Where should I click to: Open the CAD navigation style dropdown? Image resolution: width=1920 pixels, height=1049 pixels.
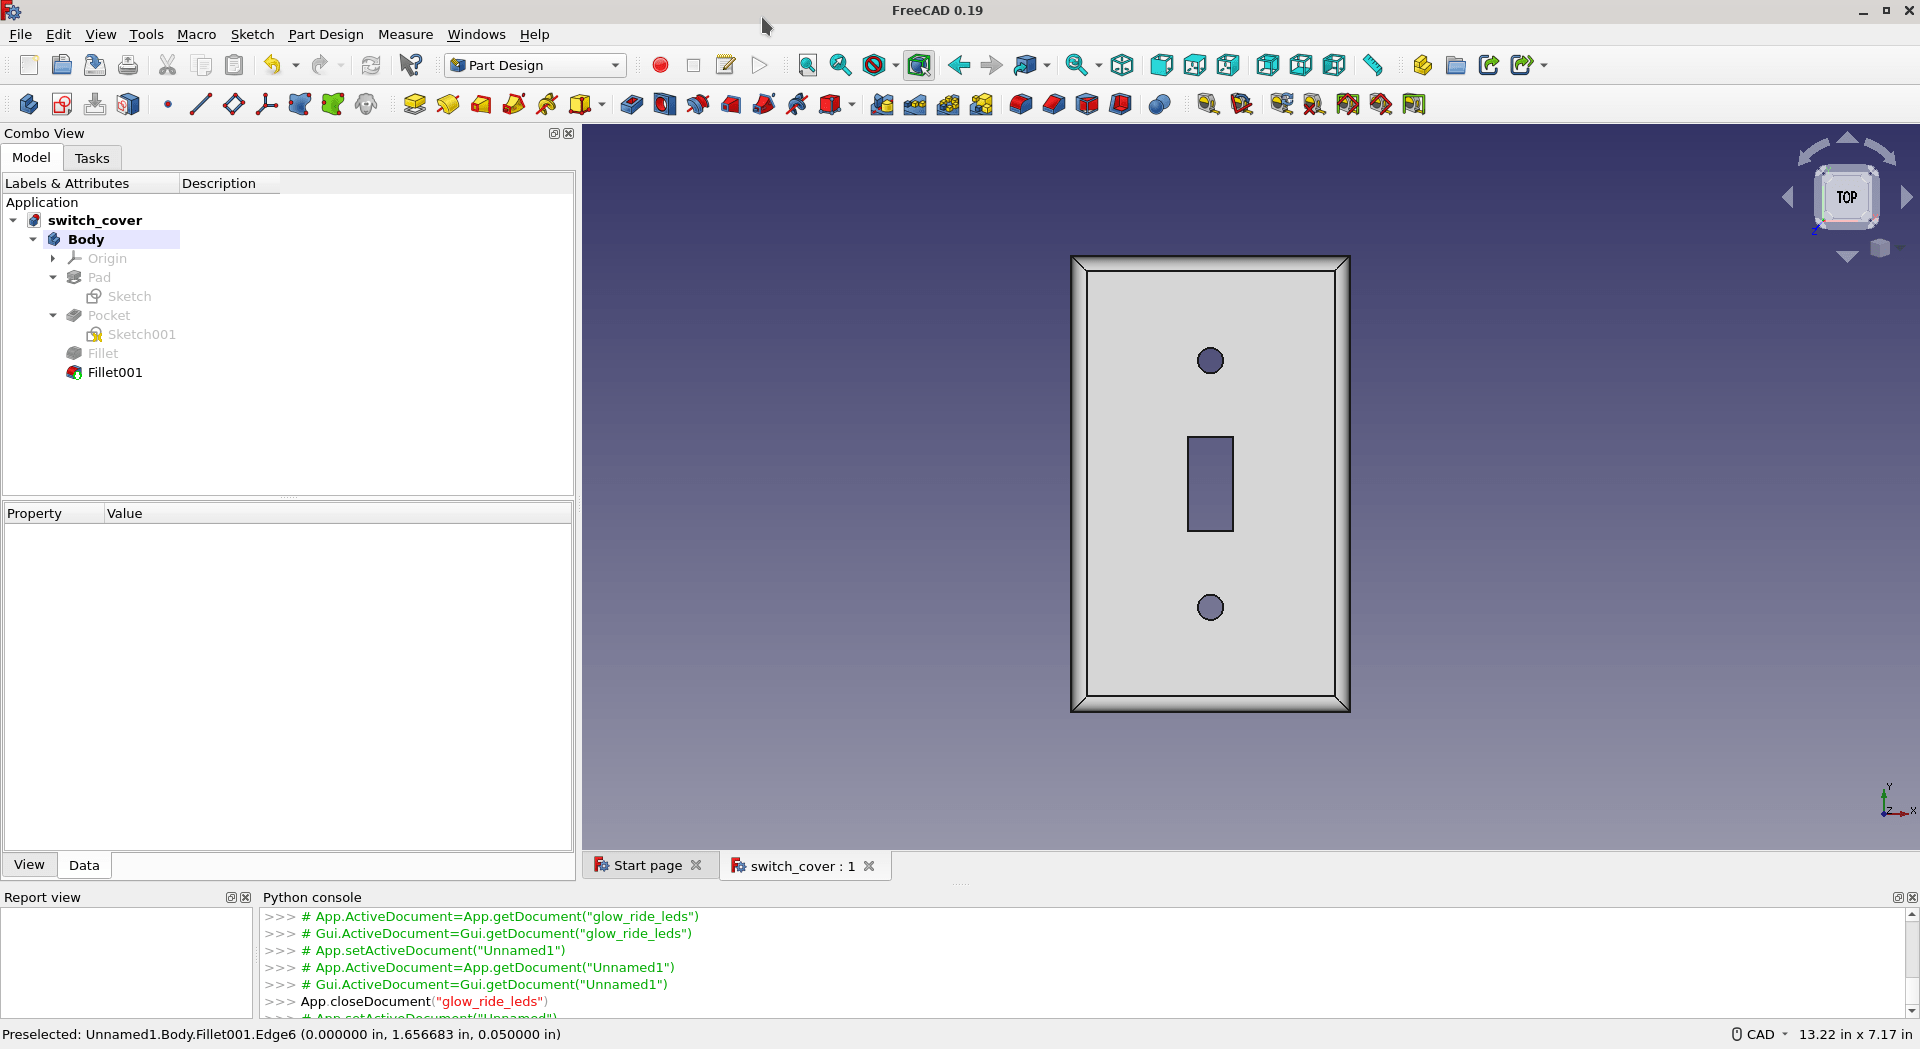(x=1760, y=1034)
